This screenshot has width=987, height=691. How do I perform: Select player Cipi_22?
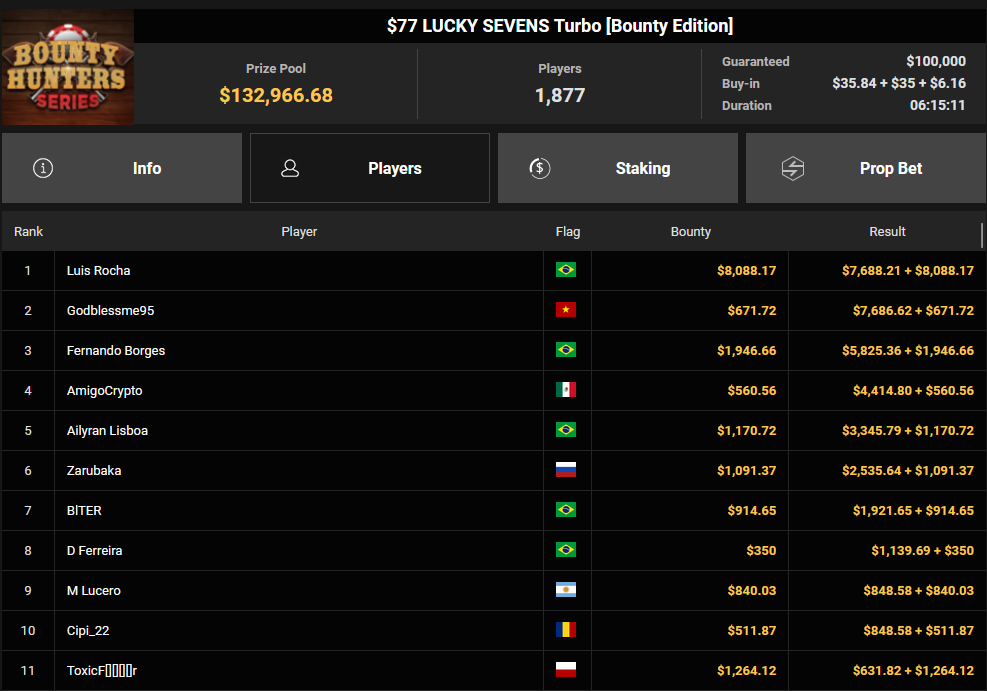[x=88, y=631]
